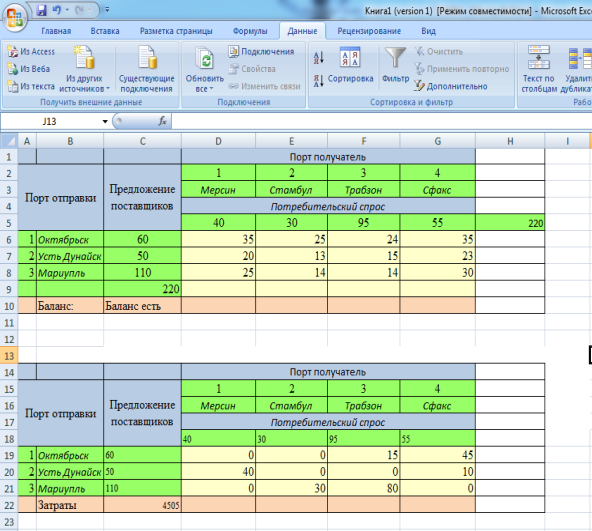Select the Данные tab
The width and height of the screenshot is (592, 531).
(302, 31)
